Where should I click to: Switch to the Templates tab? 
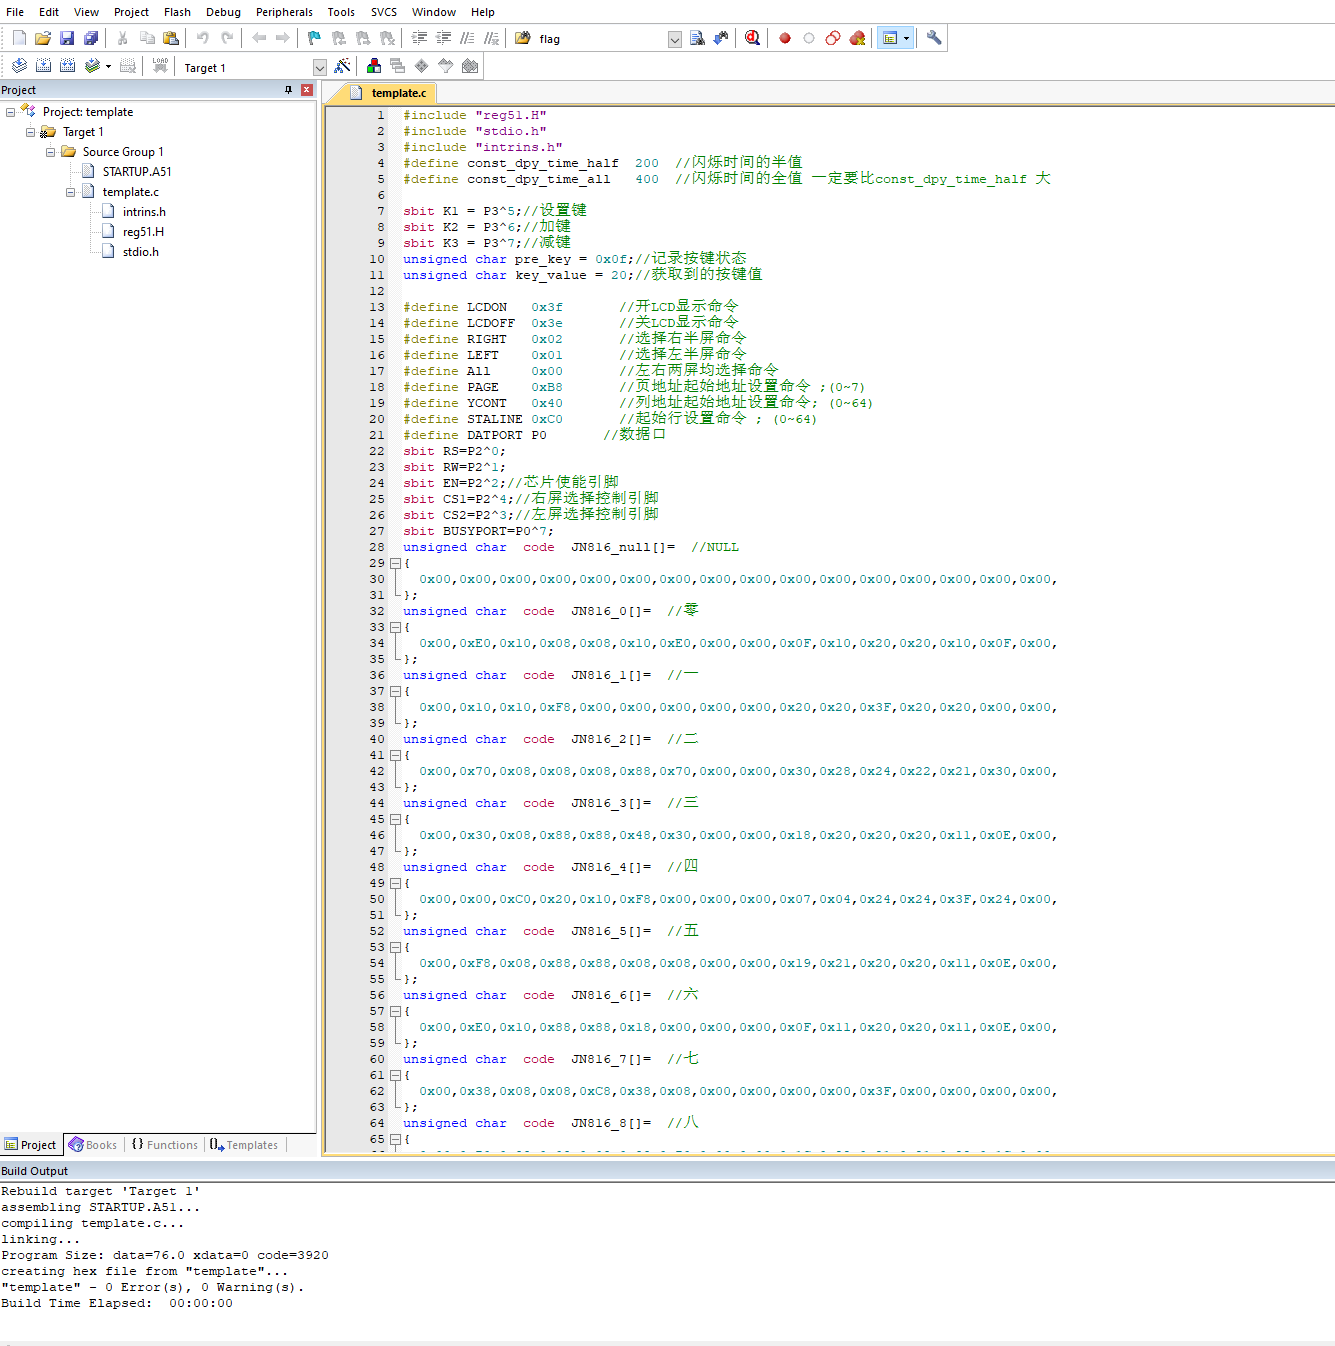(244, 1145)
